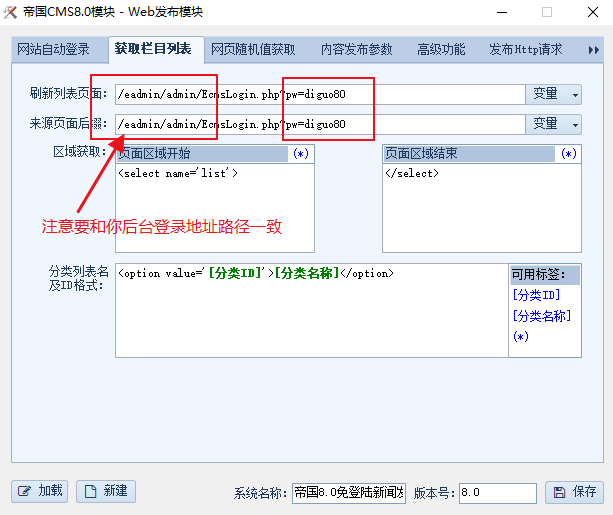Open the 发布Http请求 tab

point(525,50)
